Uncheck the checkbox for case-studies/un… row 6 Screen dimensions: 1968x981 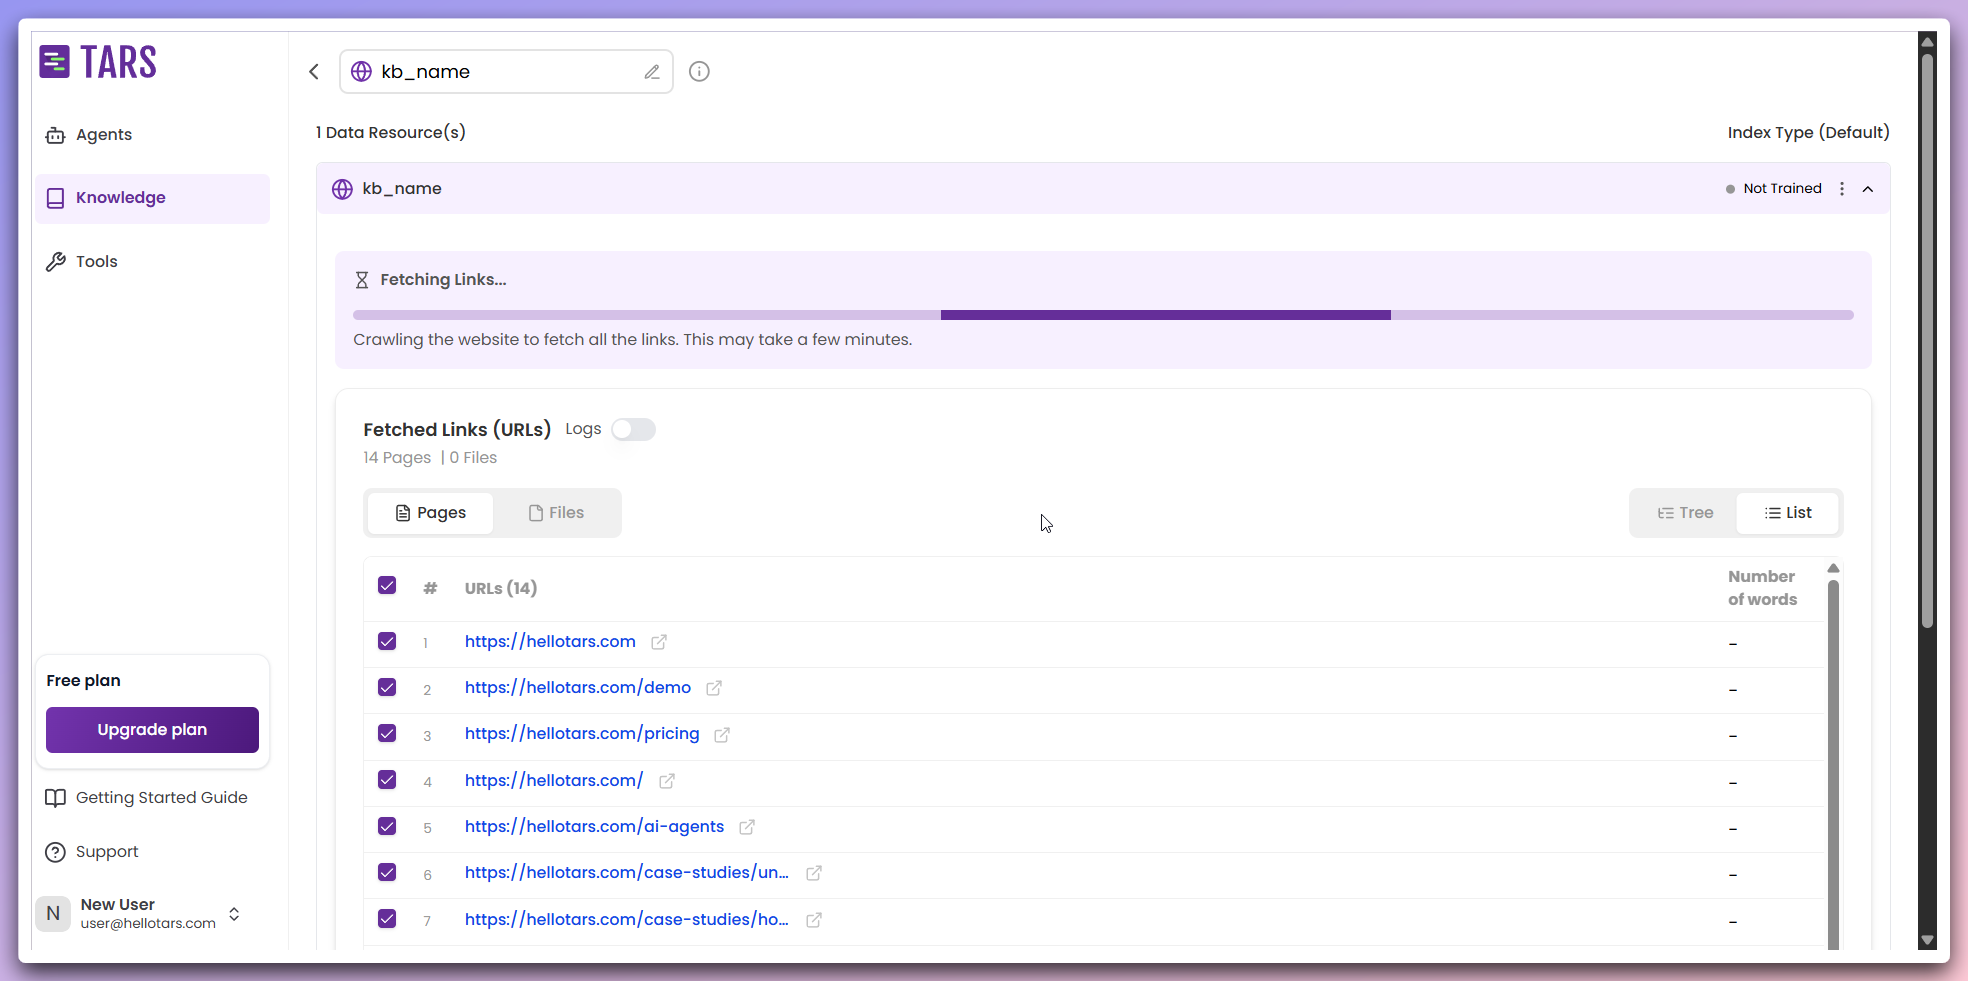(387, 872)
